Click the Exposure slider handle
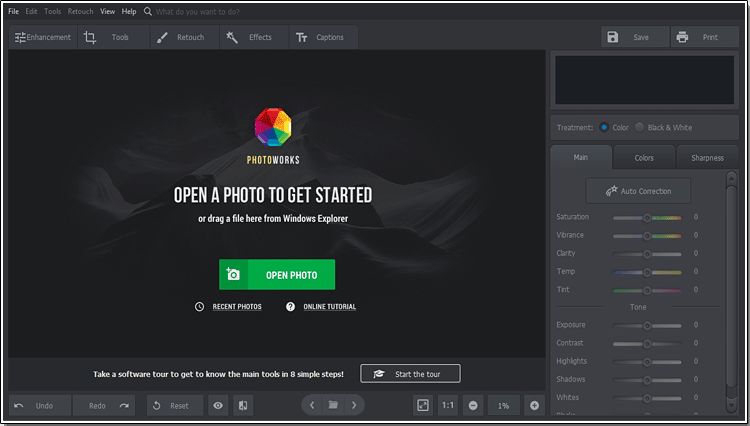Image resolution: width=750 pixels, height=426 pixels. [x=647, y=326]
